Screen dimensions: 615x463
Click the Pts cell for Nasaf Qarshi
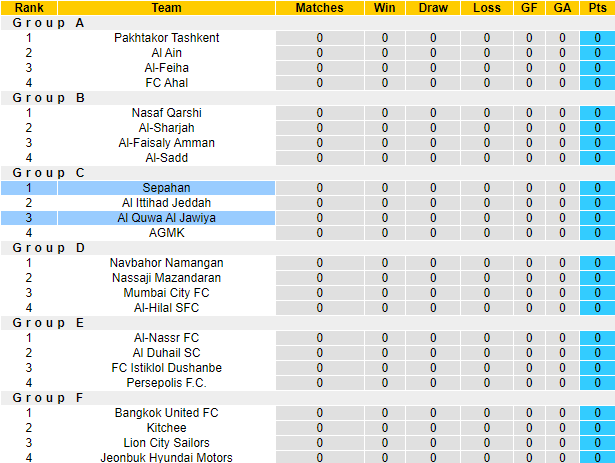597,113
